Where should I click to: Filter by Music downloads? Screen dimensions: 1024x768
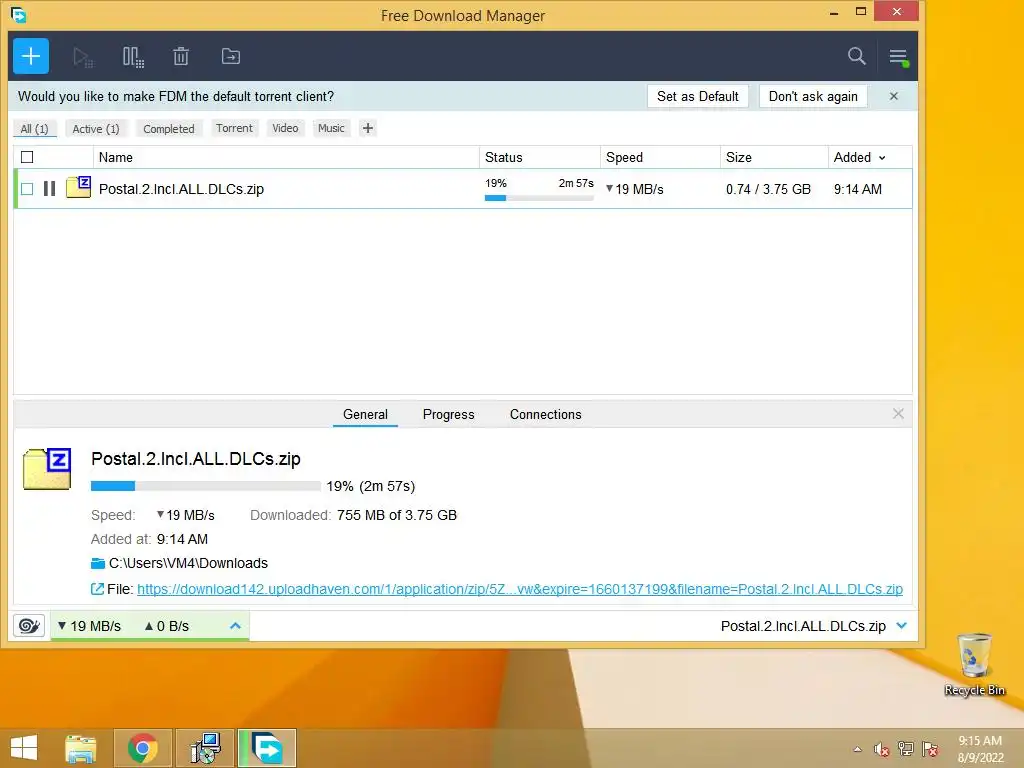point(331,128)
